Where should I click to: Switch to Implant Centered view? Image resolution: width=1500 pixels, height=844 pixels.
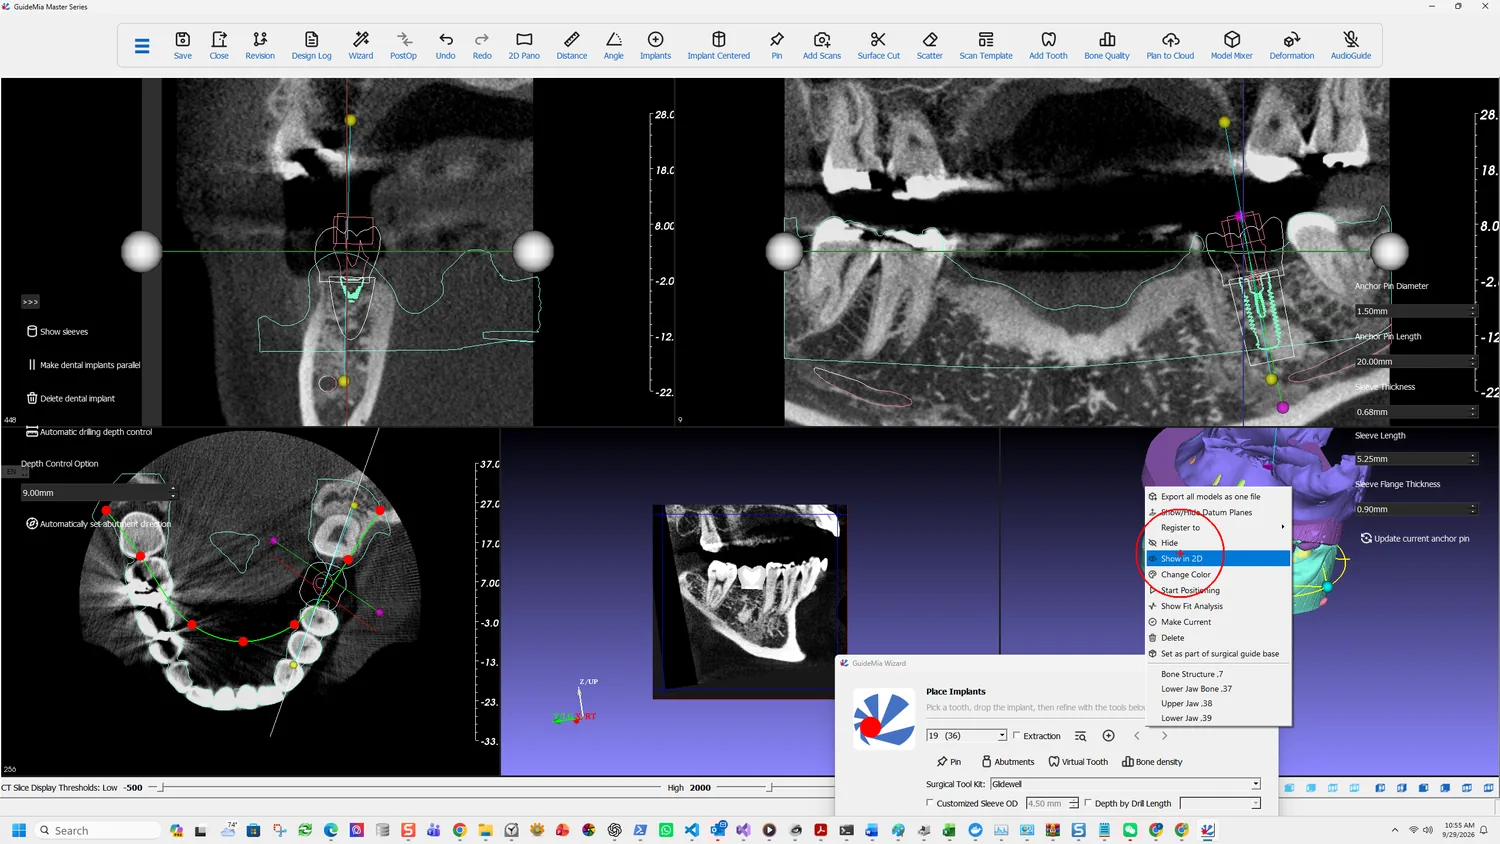coord(718,45)
